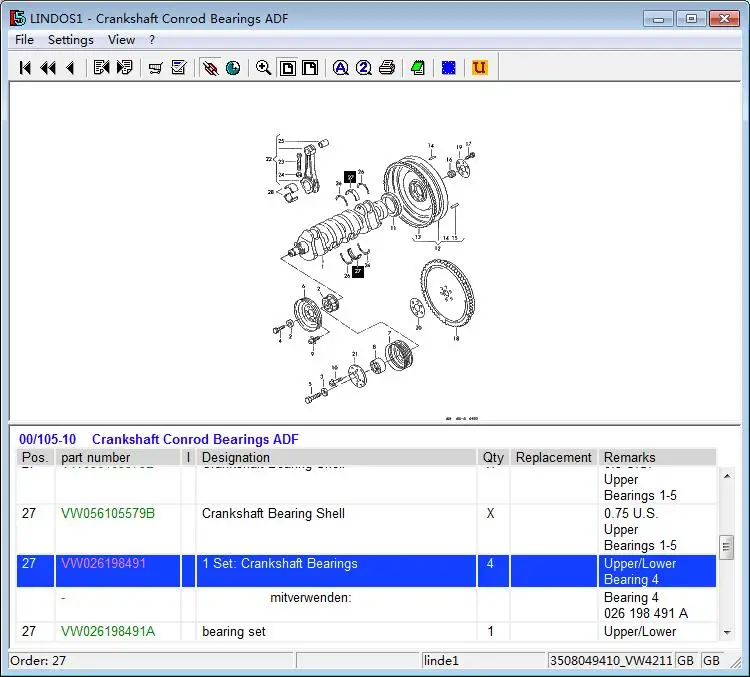Click the checklist order form icon
Image resolution: width=750 pixels, height=677 pixels.
pos(179,68)
